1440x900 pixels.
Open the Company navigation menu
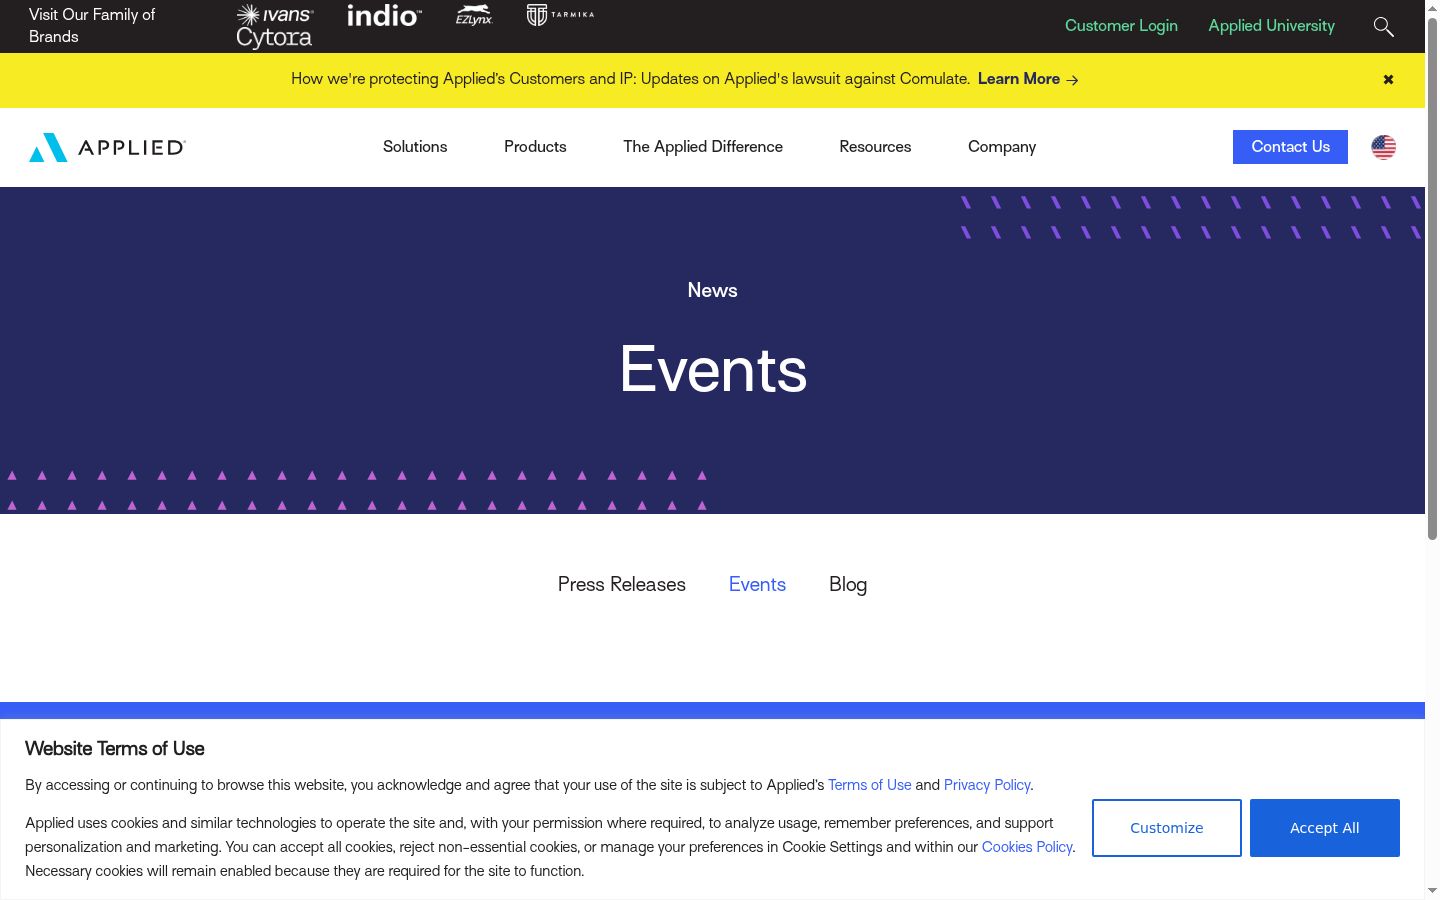[1002, 146]
